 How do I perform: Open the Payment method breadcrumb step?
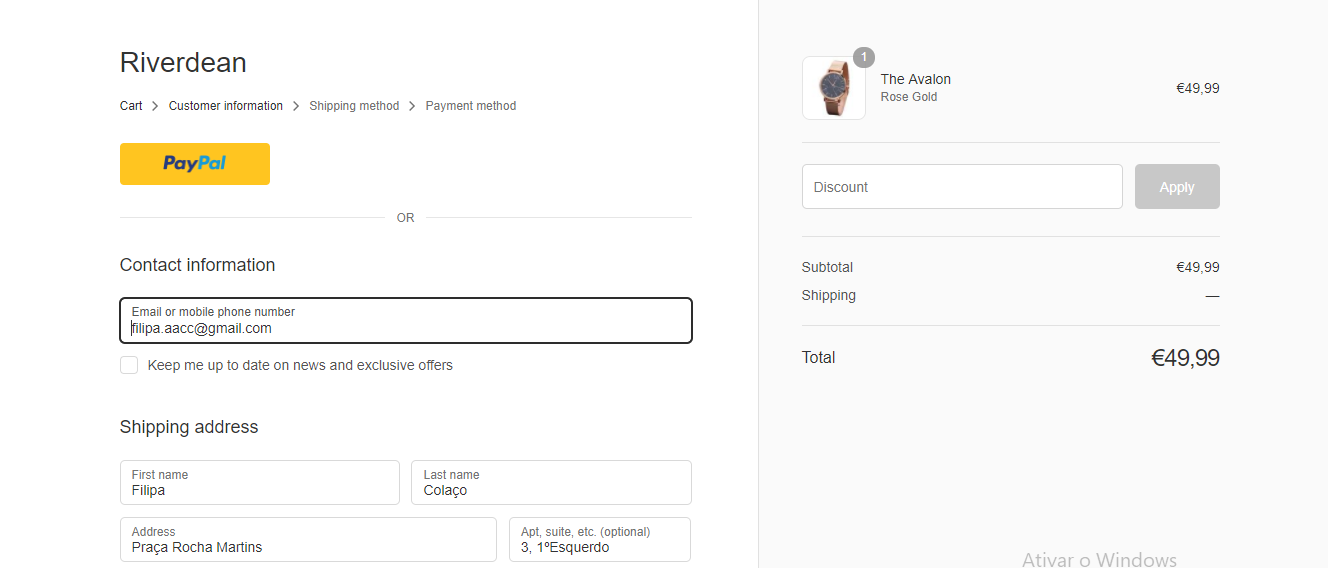point(471,106)
